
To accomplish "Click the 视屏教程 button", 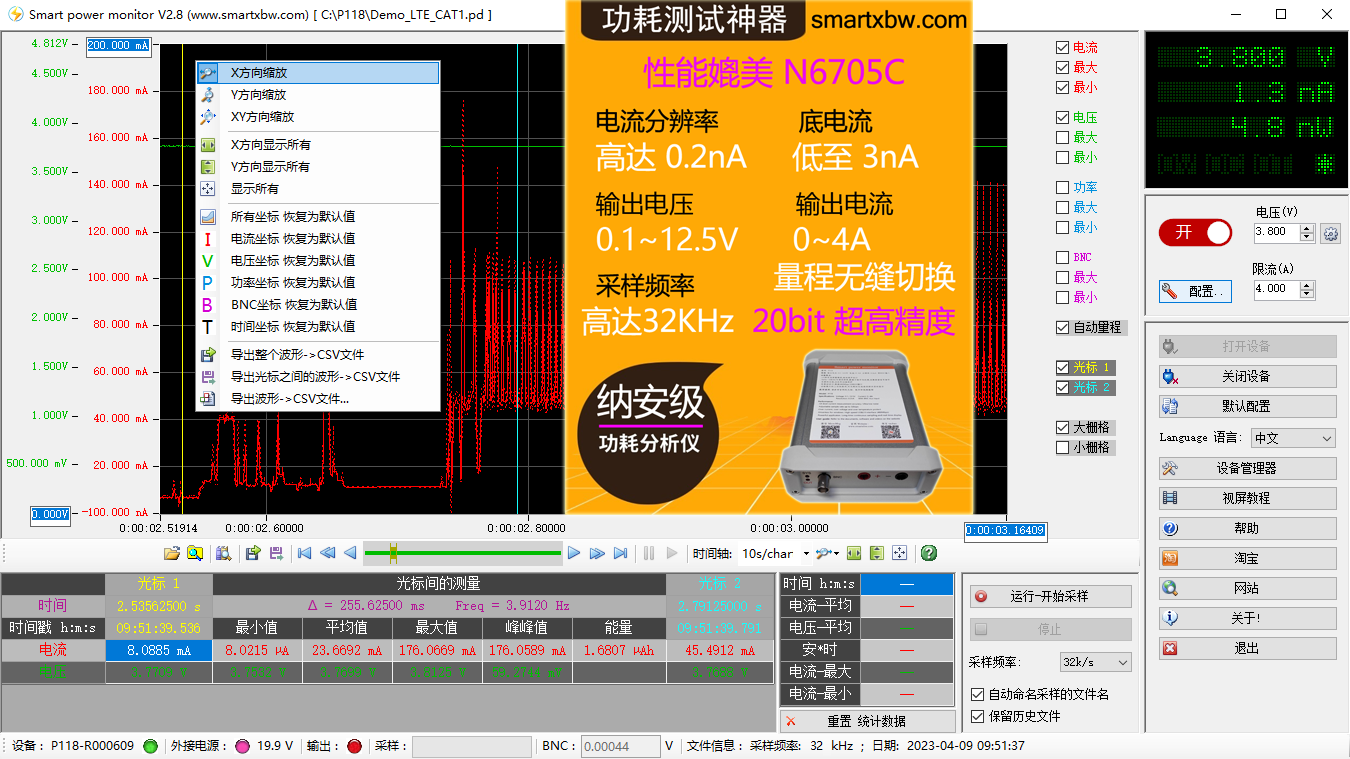I will (1247, 498).
